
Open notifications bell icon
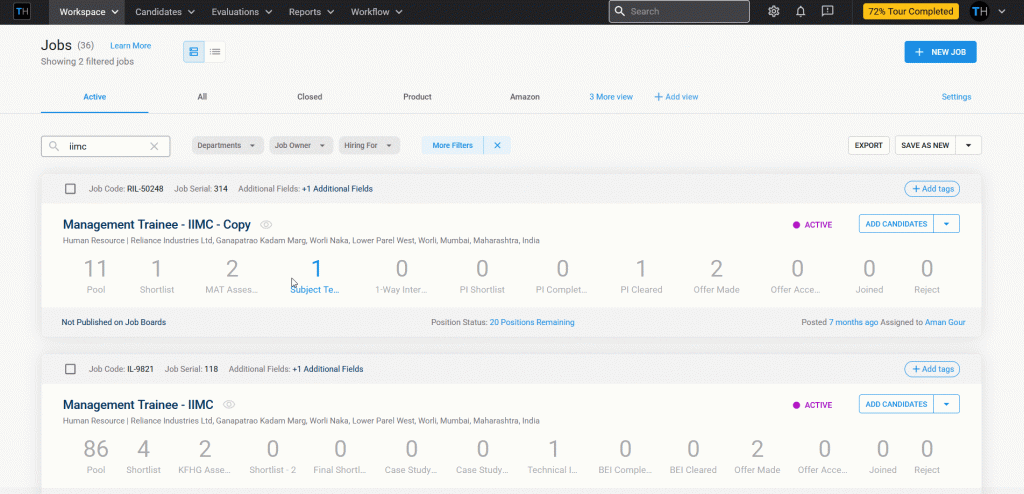click(801, 12)
